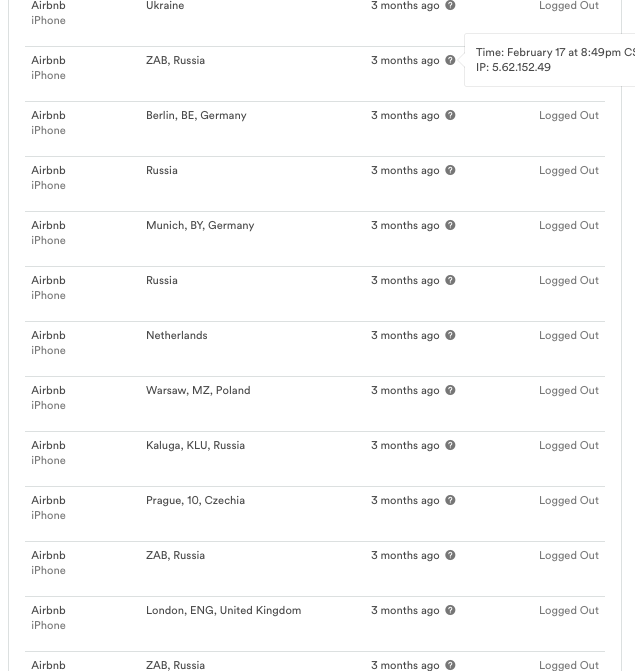Click the info icon in the Netherlands row
The width and height of the screenshot is (635, 671).
click(450, 336)
